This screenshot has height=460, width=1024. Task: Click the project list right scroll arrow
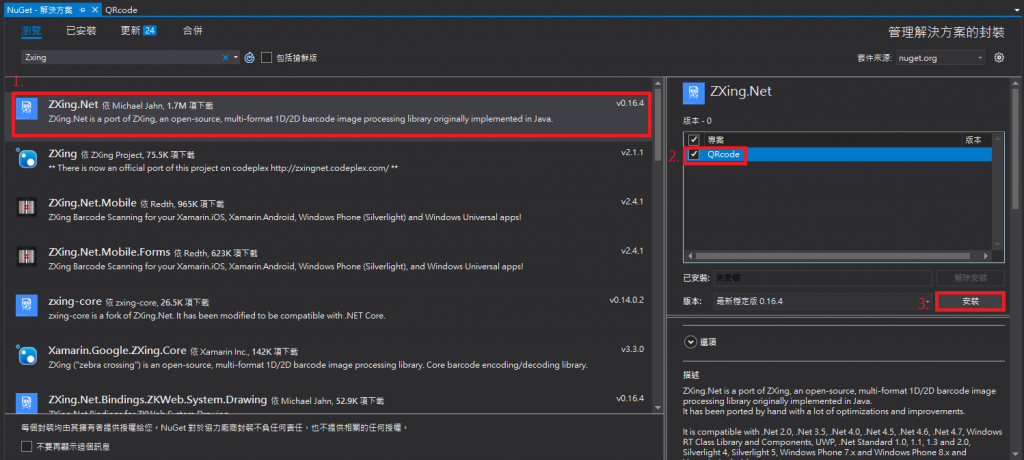987,256
